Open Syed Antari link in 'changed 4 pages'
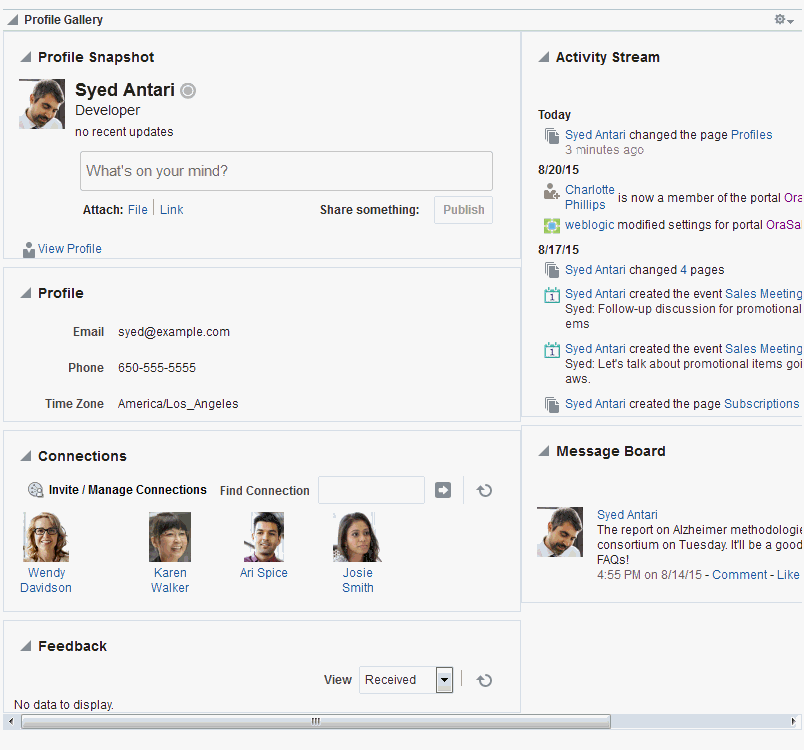 (595, 270)
